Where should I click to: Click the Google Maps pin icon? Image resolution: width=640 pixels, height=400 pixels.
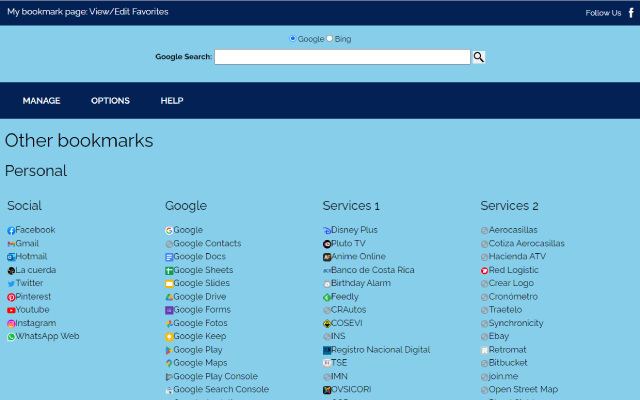[x=169, y=363]
